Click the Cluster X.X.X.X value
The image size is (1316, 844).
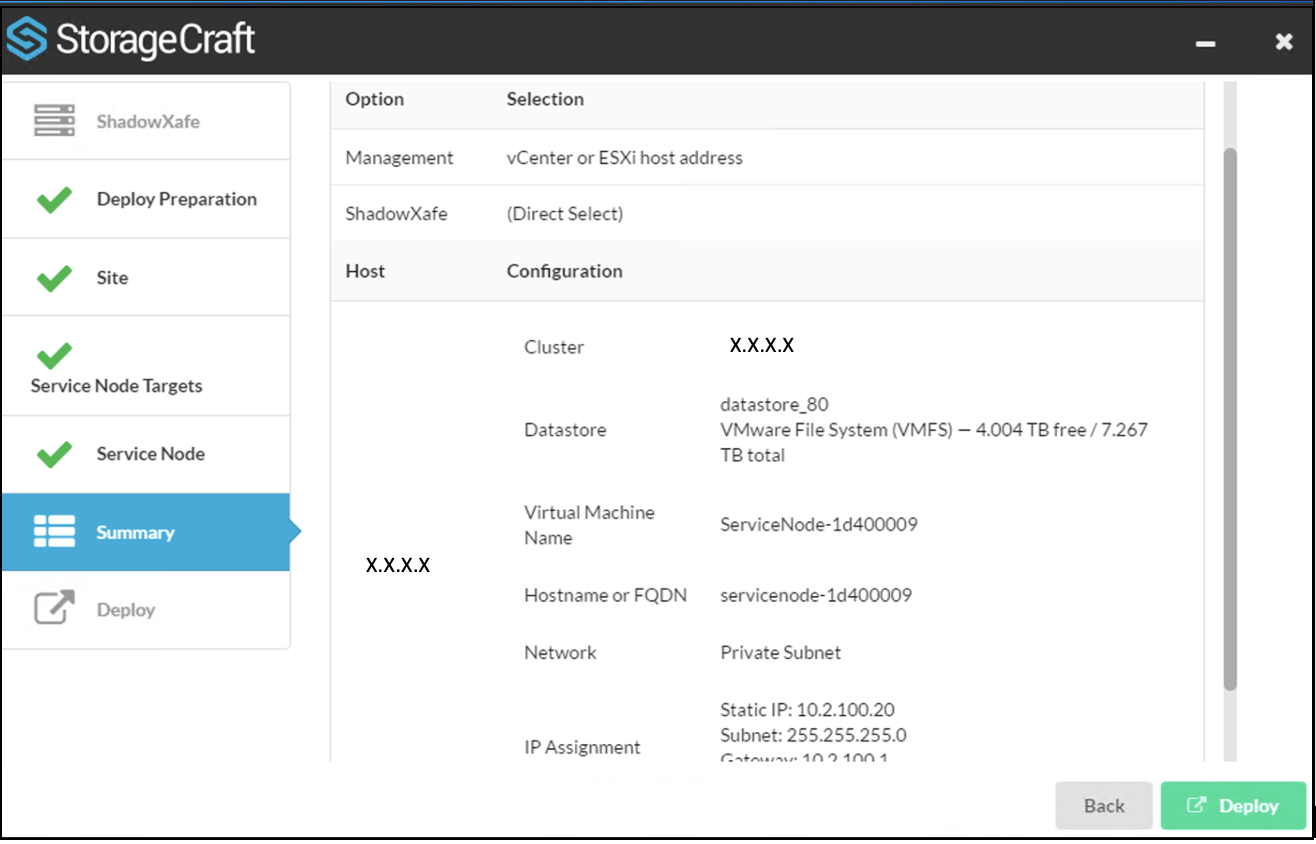click(762, 346)
